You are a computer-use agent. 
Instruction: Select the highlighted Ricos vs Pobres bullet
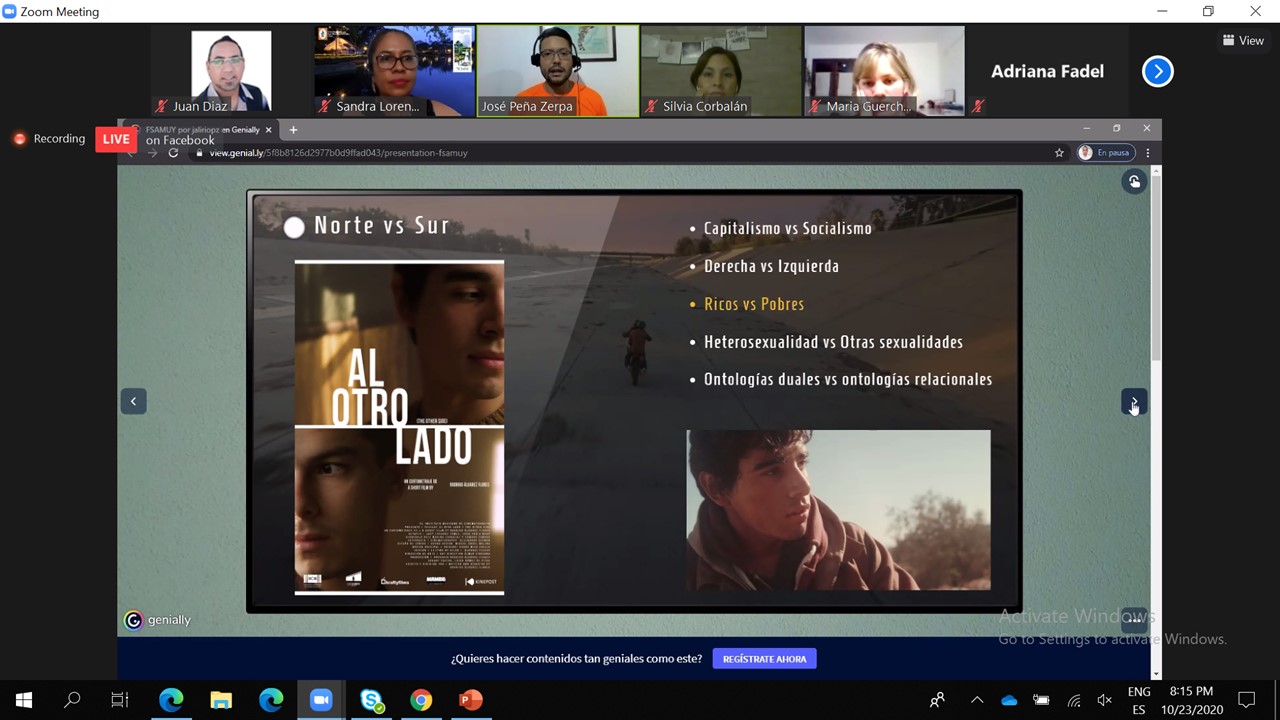(x=753, y=304)
